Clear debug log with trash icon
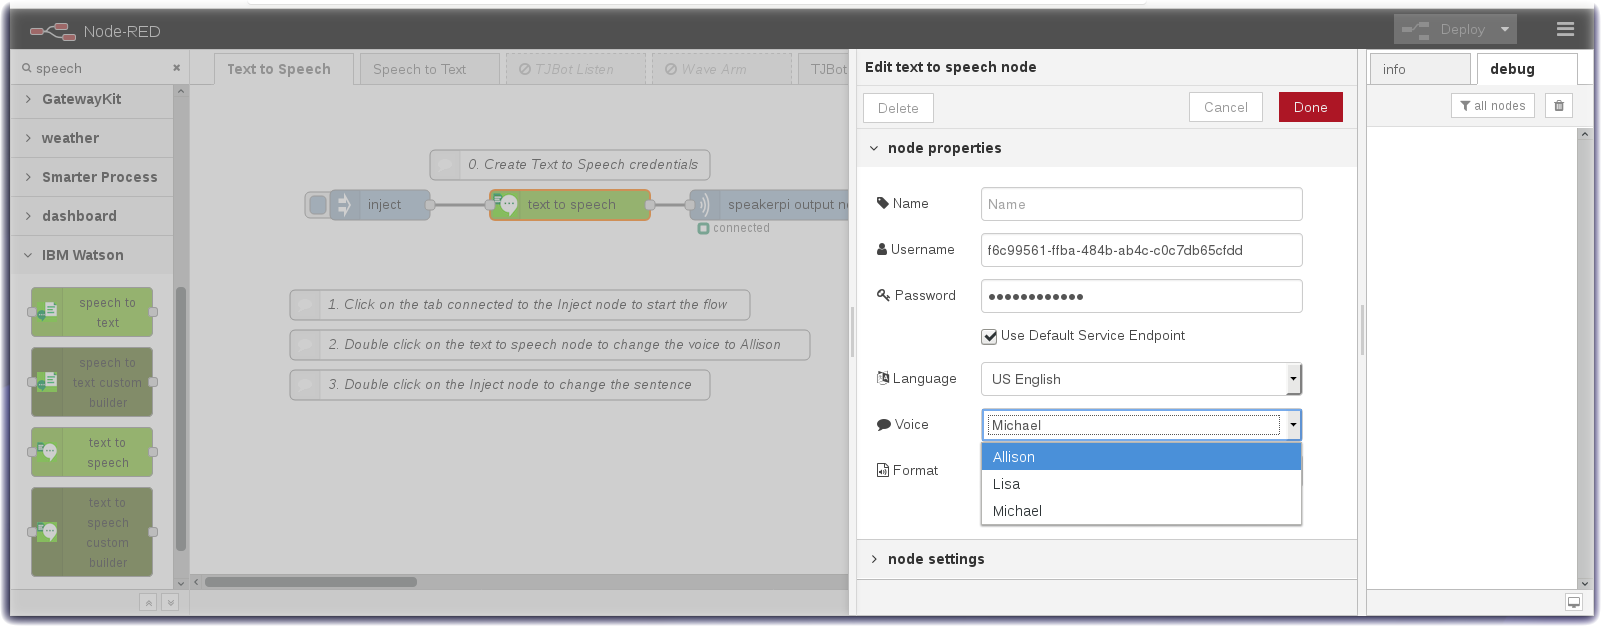The image size is (1601, 626). coord(1559,106)
